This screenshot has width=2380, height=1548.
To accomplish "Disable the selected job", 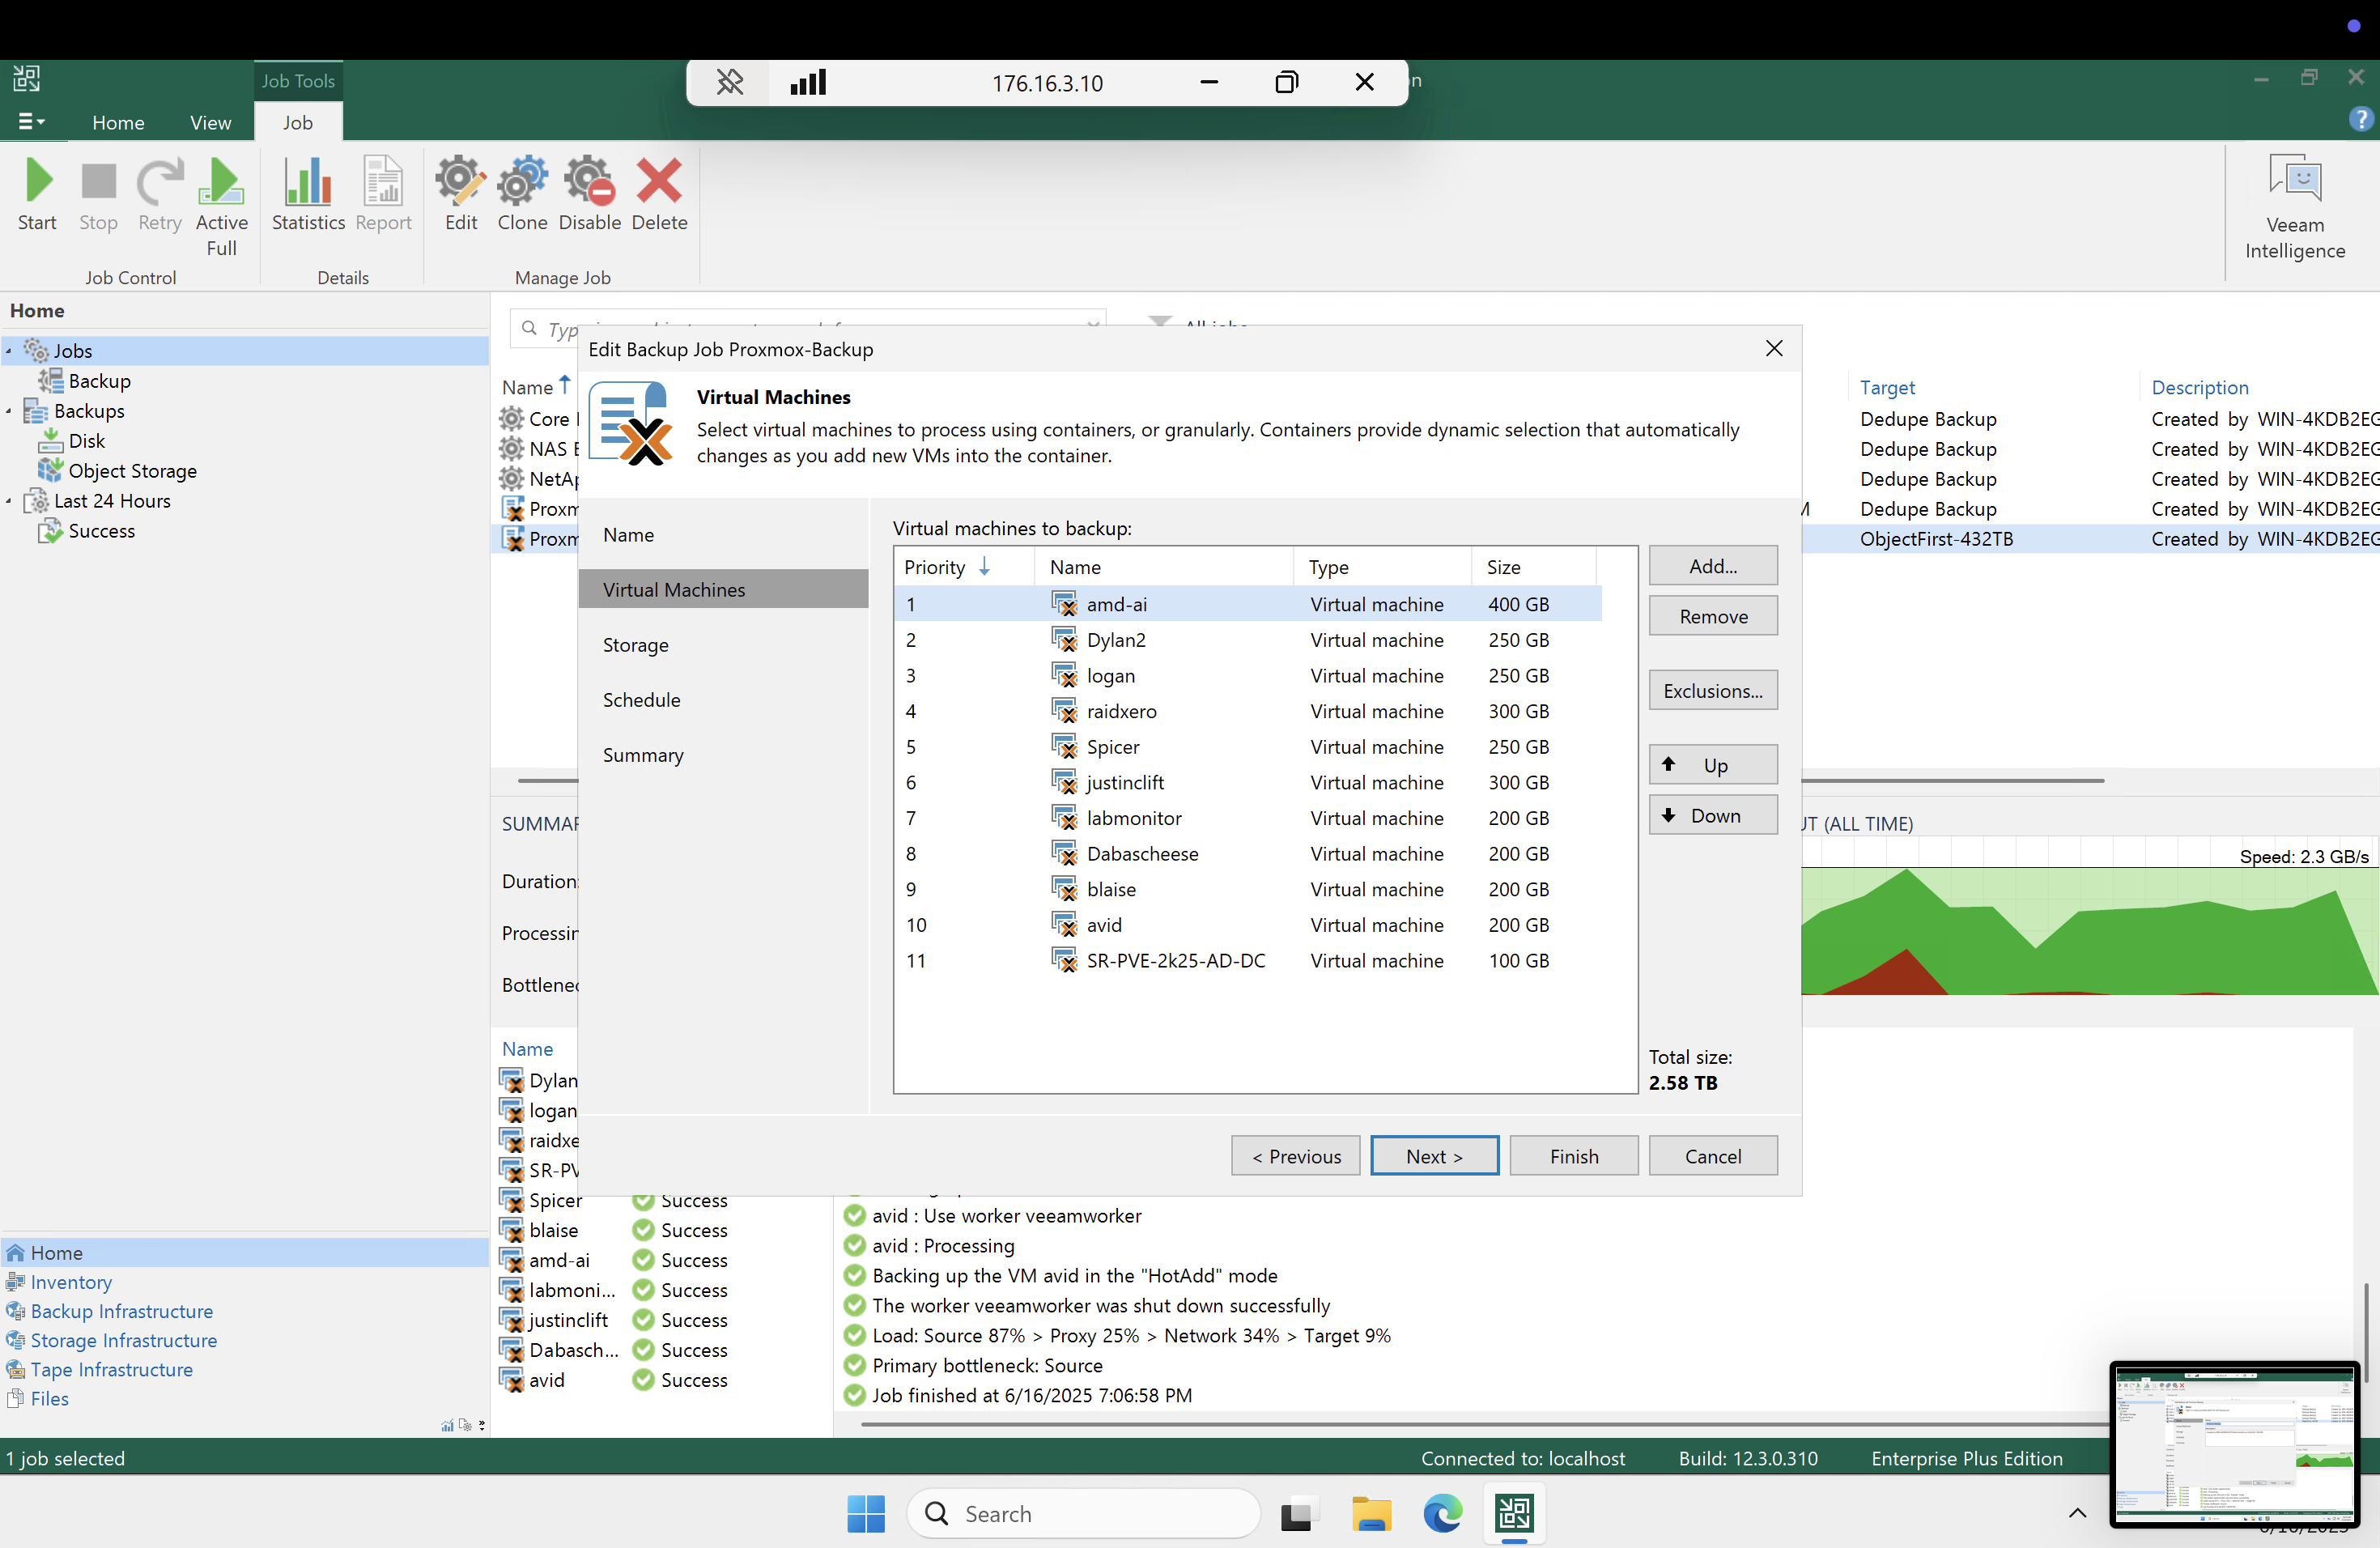I will tap(589, 196).
